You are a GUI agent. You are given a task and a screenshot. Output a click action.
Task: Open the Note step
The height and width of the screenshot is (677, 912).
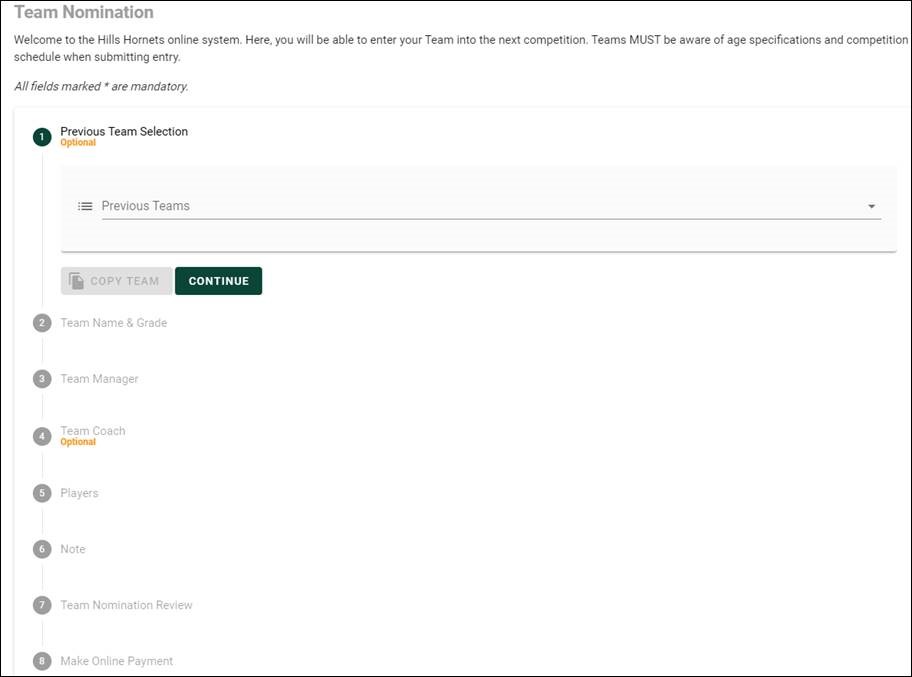(x=73, y=549)
